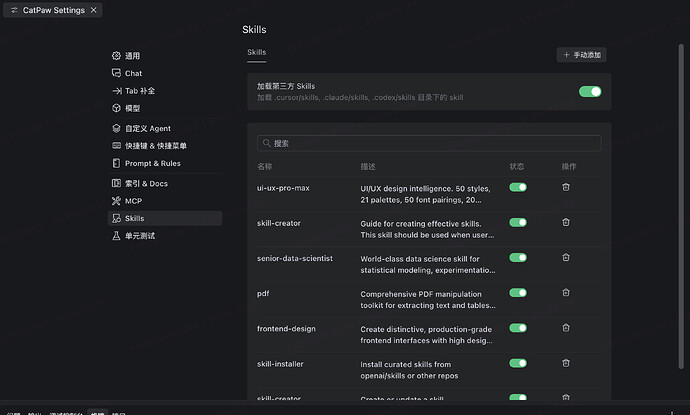
Task: Click the skills panel vertical scrollbar
Action: coord(681,207)
